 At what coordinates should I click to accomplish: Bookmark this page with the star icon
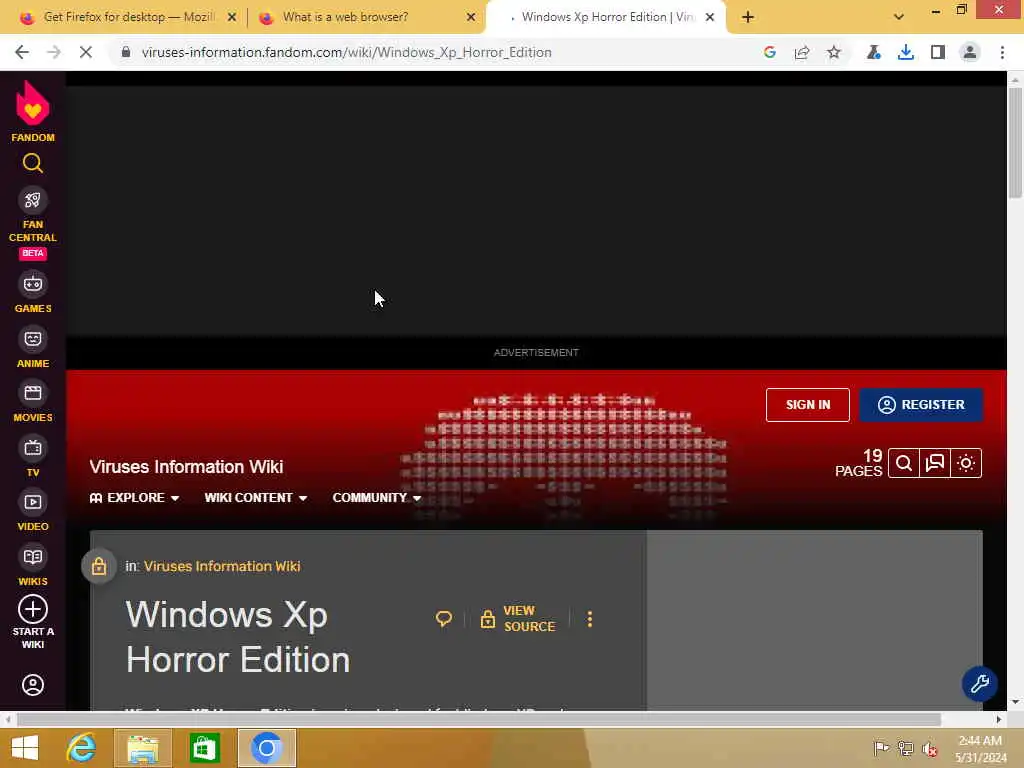tap(834, 52)
